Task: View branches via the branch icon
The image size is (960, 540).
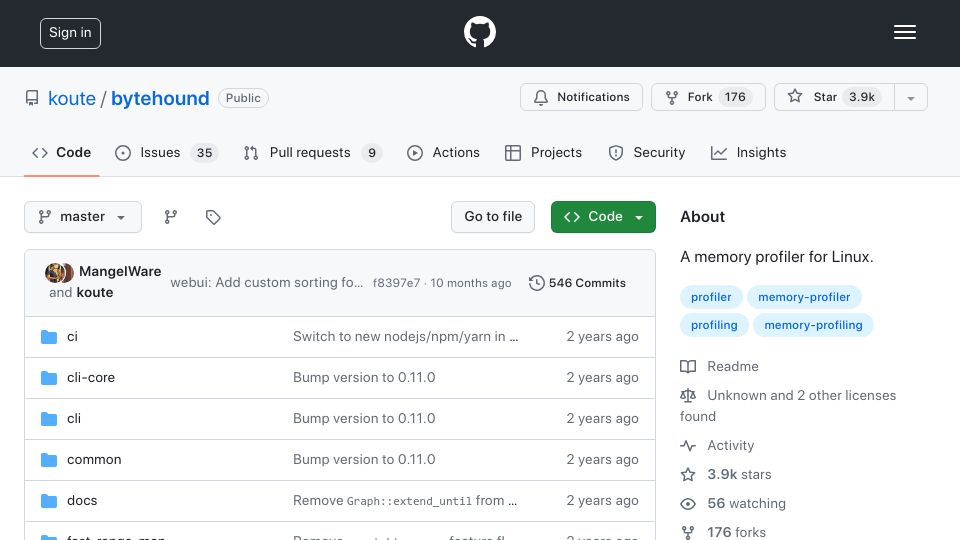Action: pos(171,217)
